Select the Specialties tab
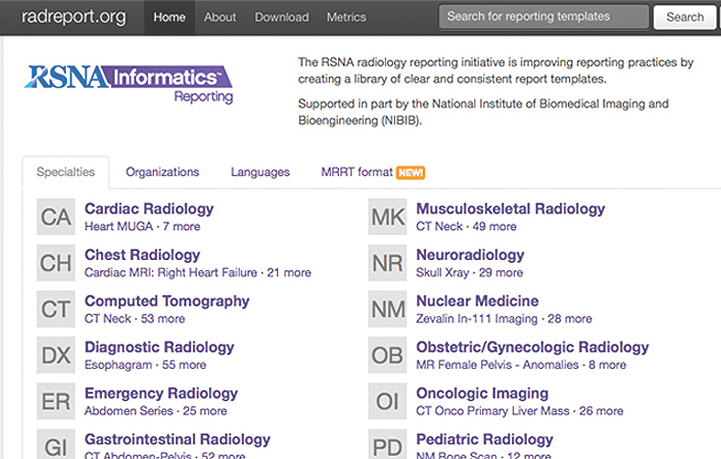The height and width of the screenshot is (459, 721). click(66, 172)
